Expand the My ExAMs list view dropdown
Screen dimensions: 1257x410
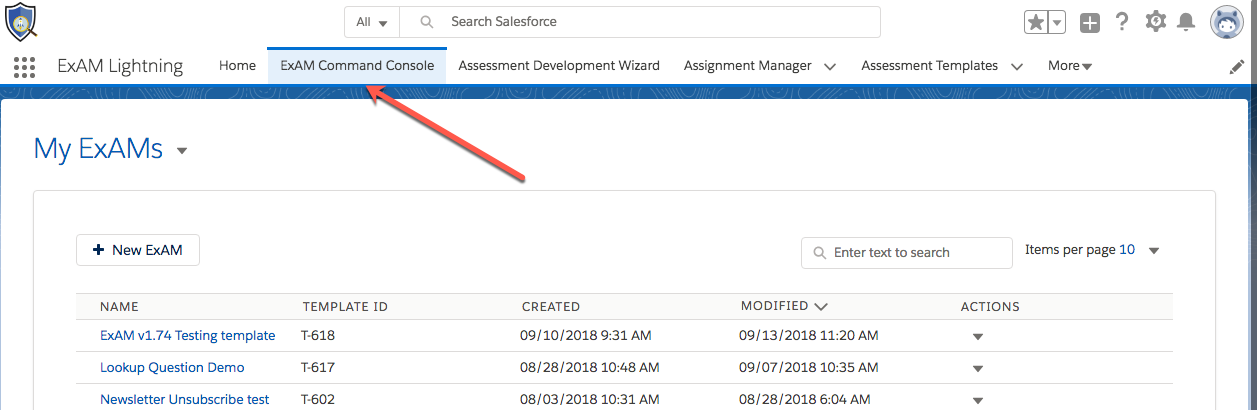[x=182, y=151]
